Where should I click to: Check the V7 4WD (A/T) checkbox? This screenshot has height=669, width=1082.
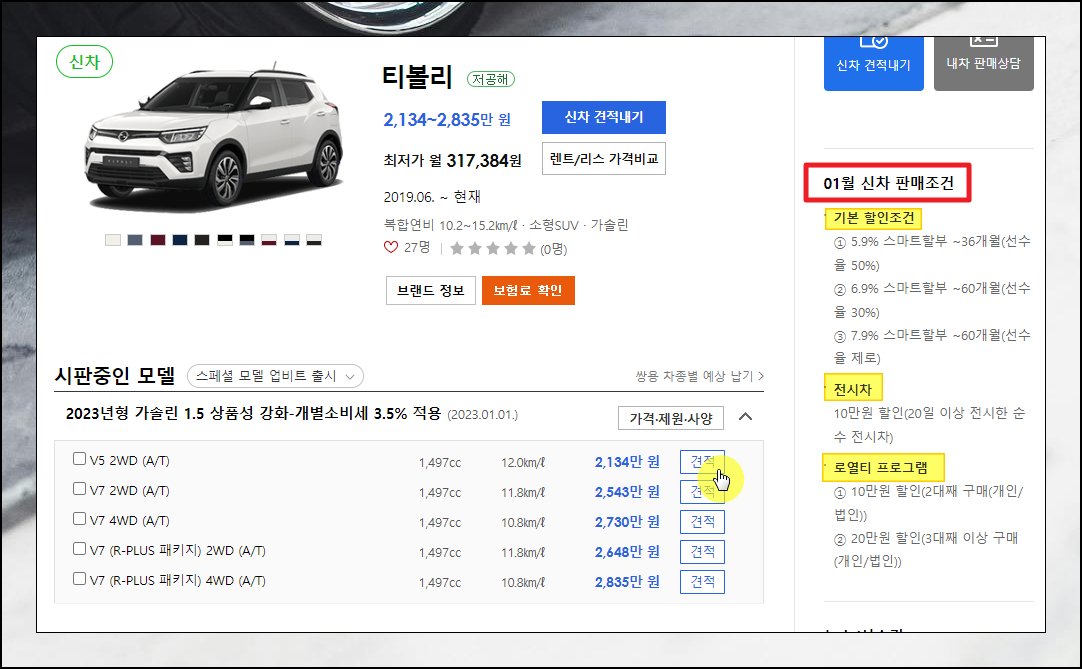click(x=79, y=518)
